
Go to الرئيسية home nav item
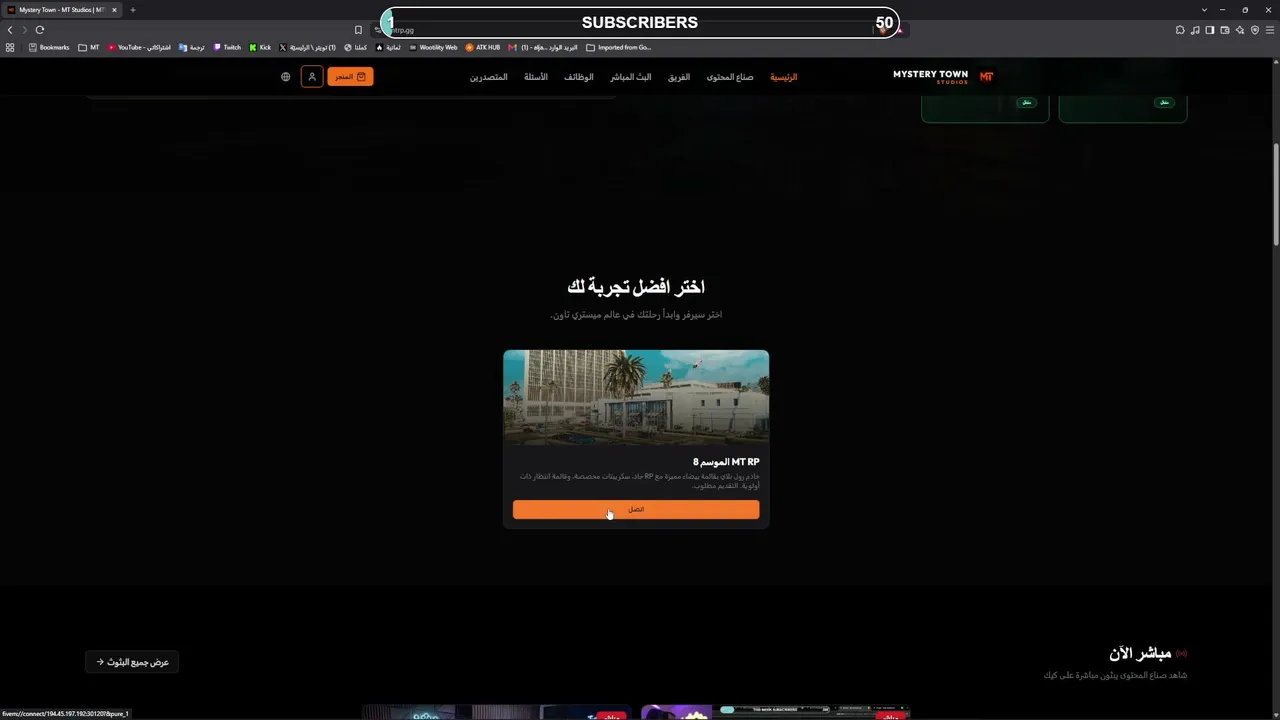coord(783,77)
